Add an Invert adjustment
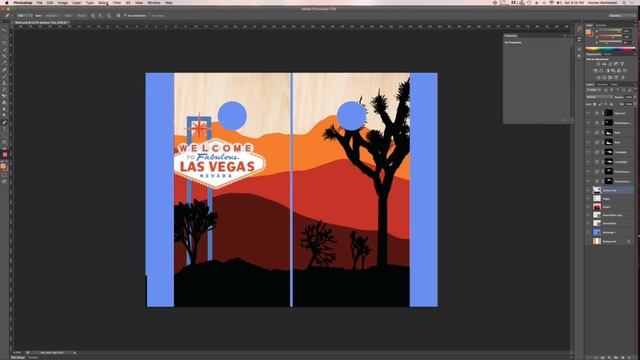Image resolution: width=640 pixels, height=360 pixels. 598,78
